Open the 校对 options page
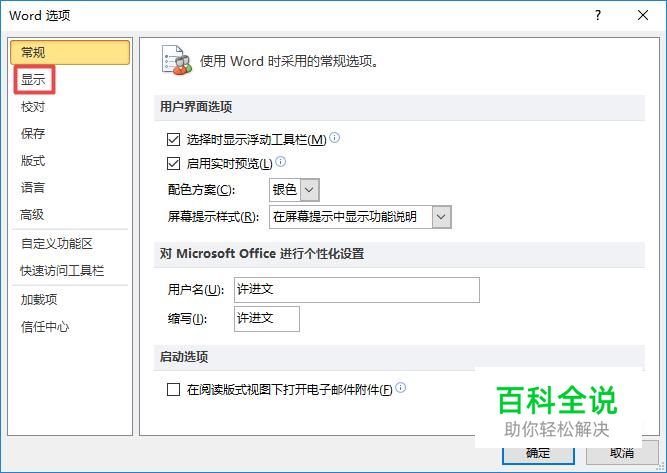 tap(33, 107)
